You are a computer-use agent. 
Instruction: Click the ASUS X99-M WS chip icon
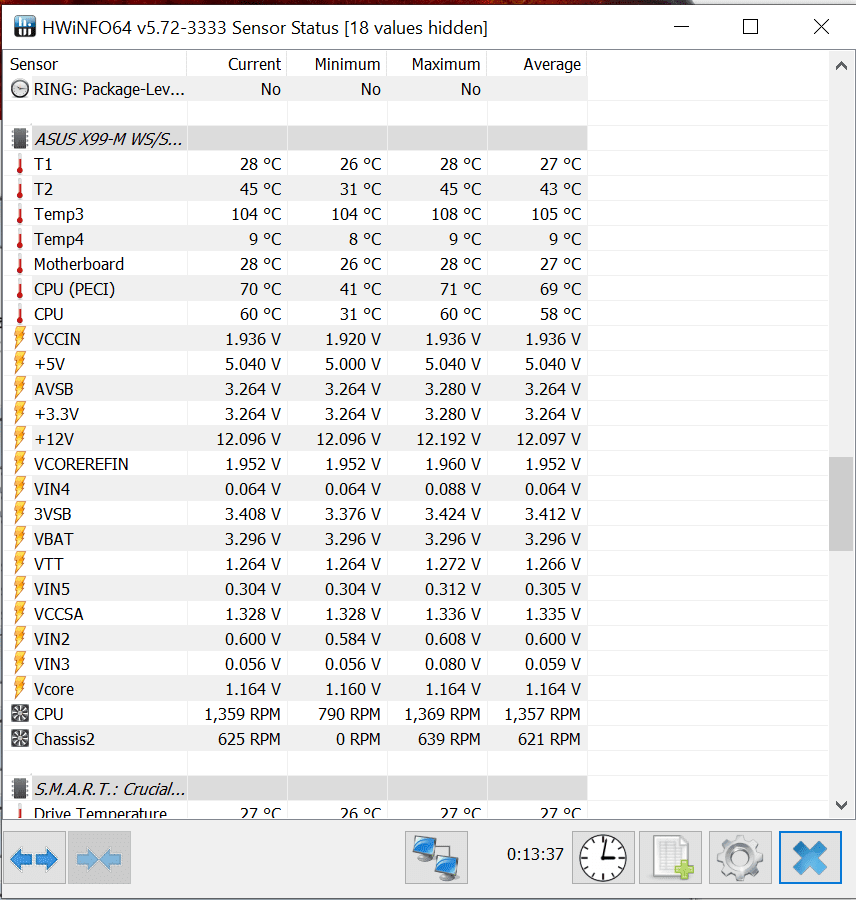20,139
